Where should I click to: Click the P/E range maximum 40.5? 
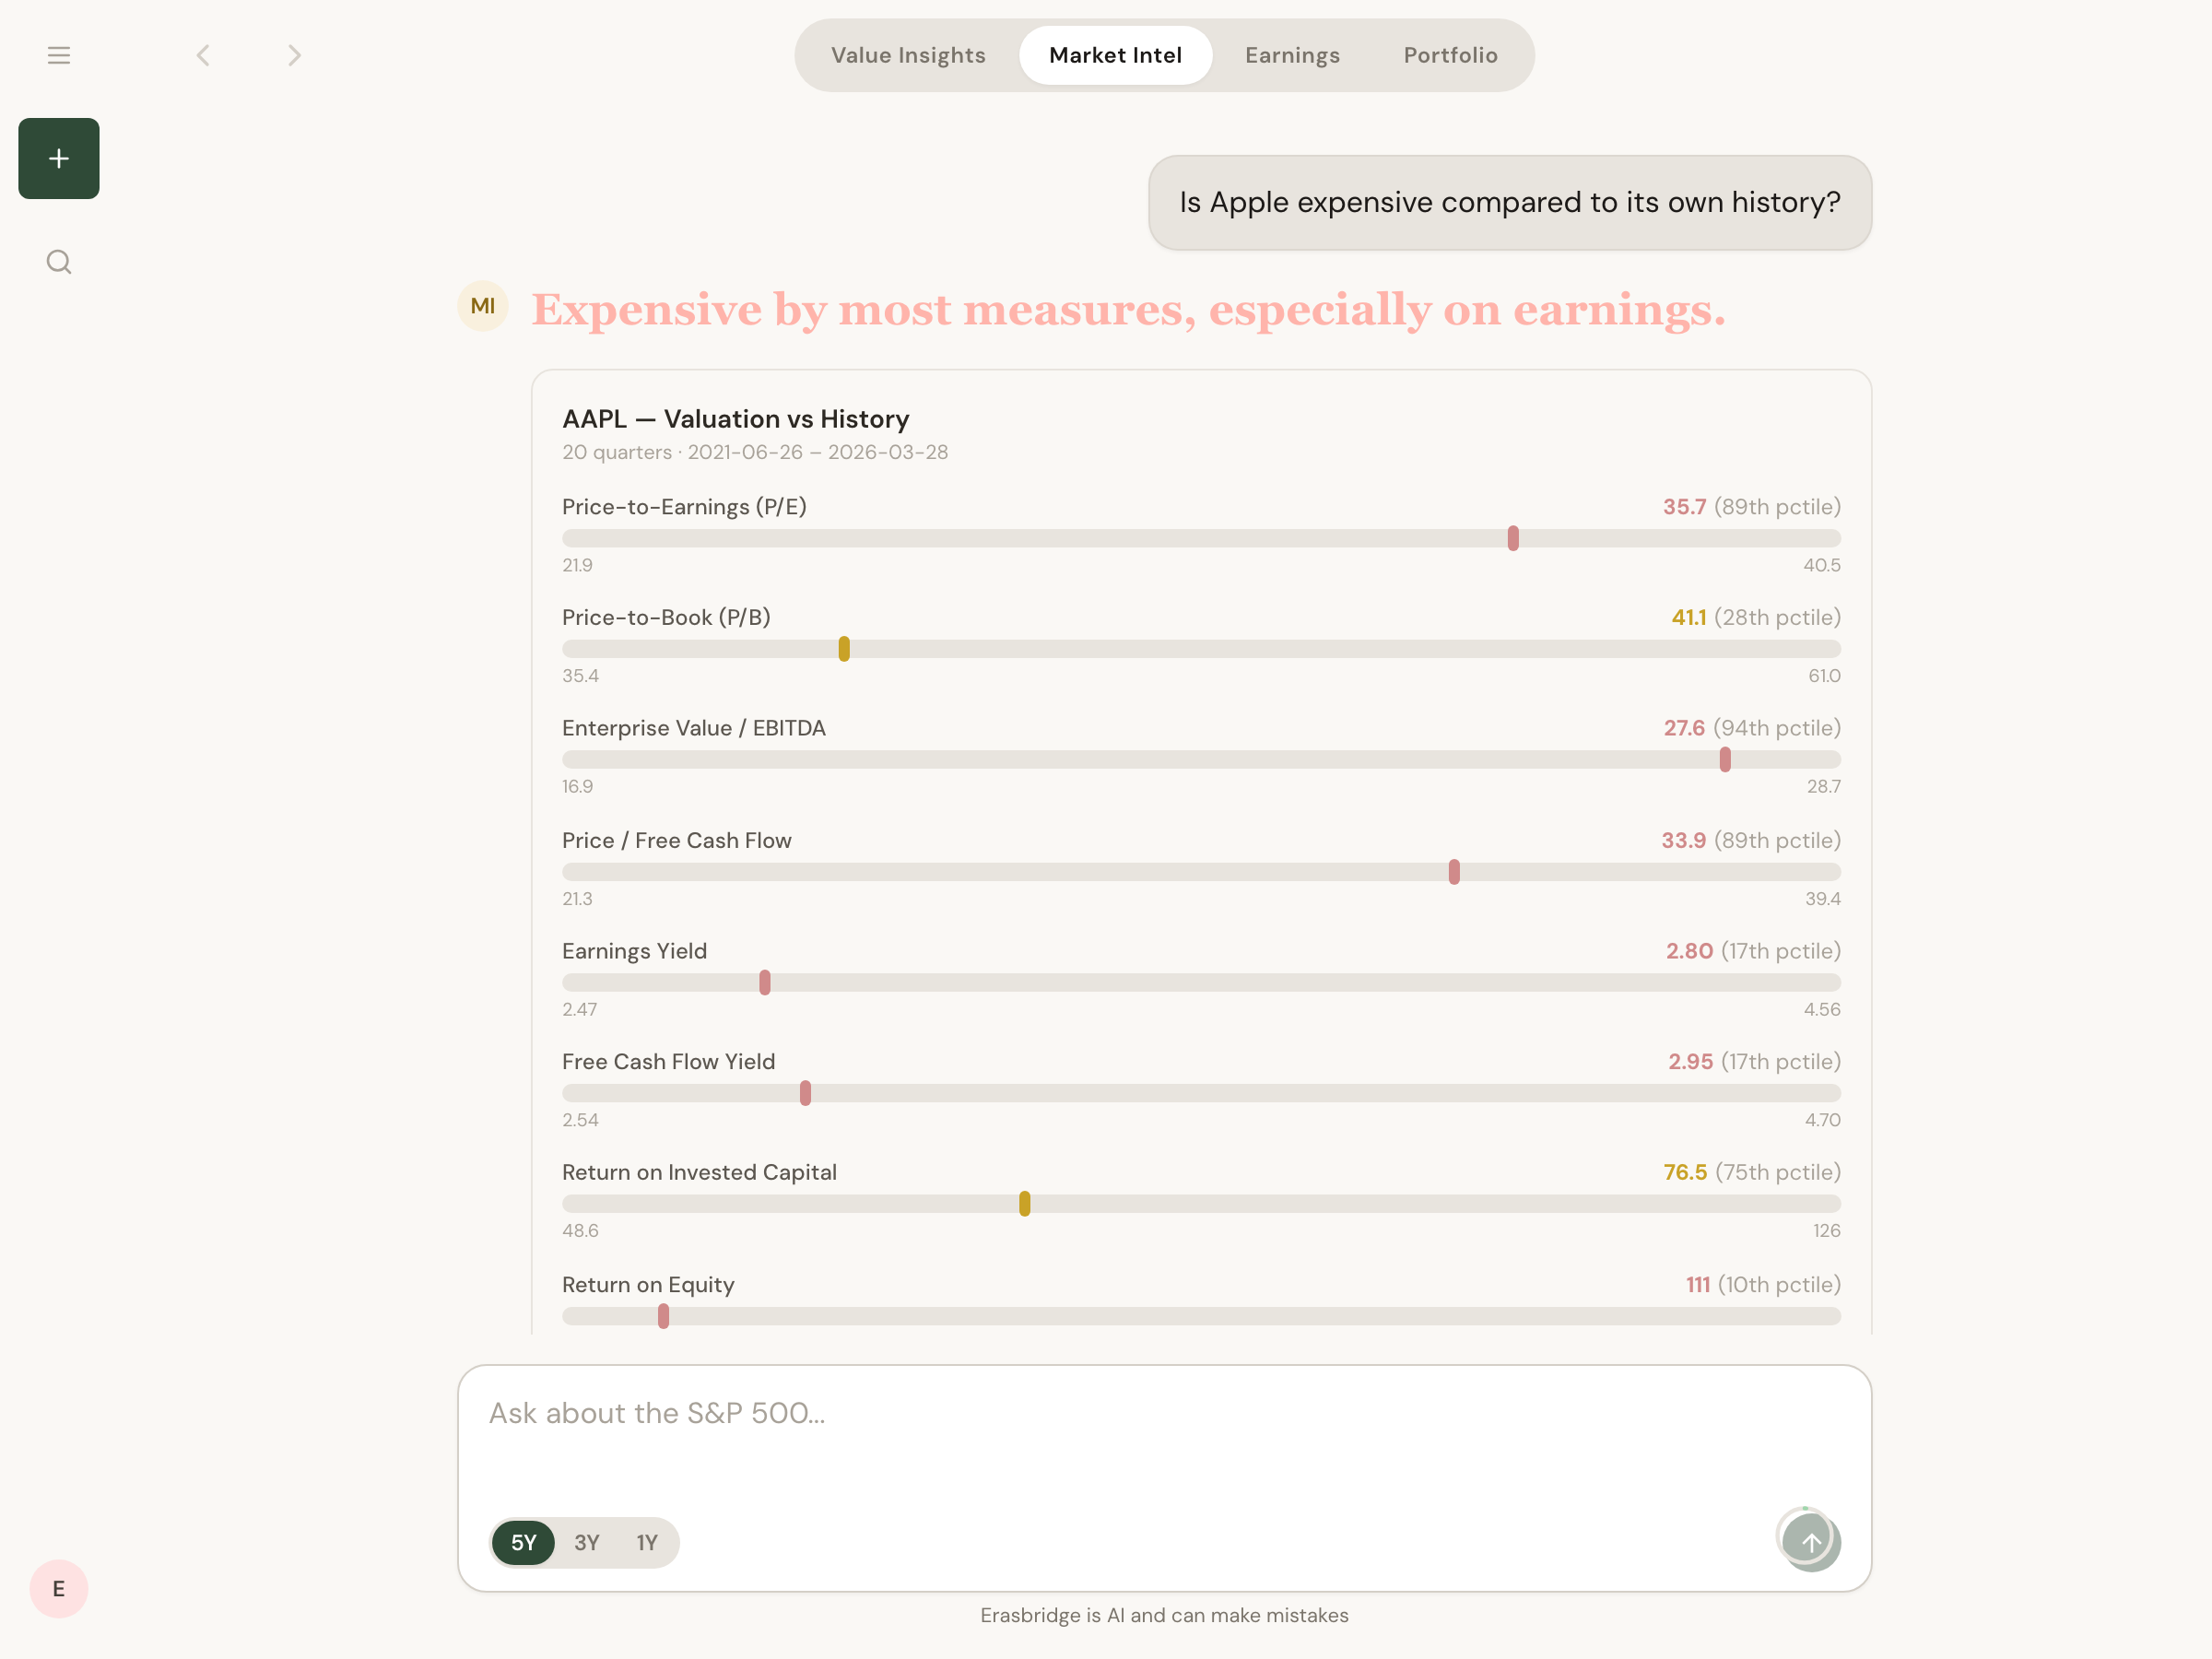pos(1822,565)
